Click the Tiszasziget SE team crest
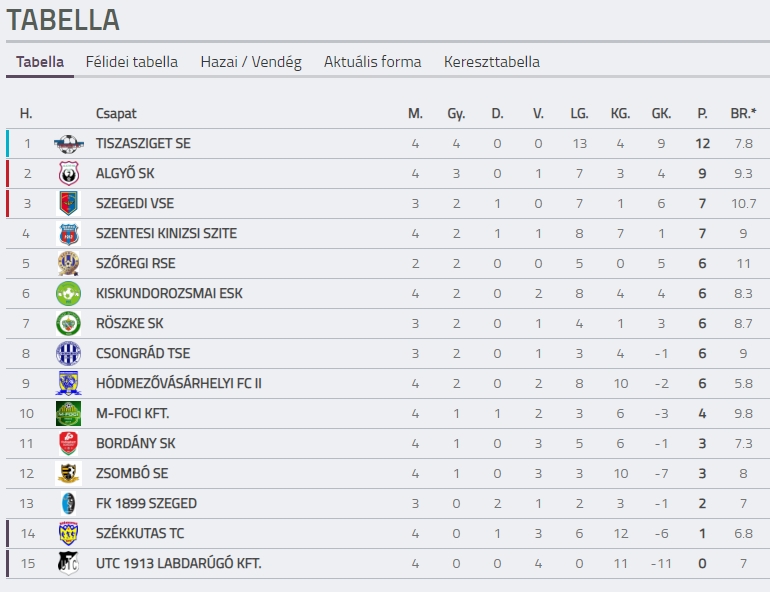Image resolution: width=770 pixels, height=592 pixels. click(68, 144)
